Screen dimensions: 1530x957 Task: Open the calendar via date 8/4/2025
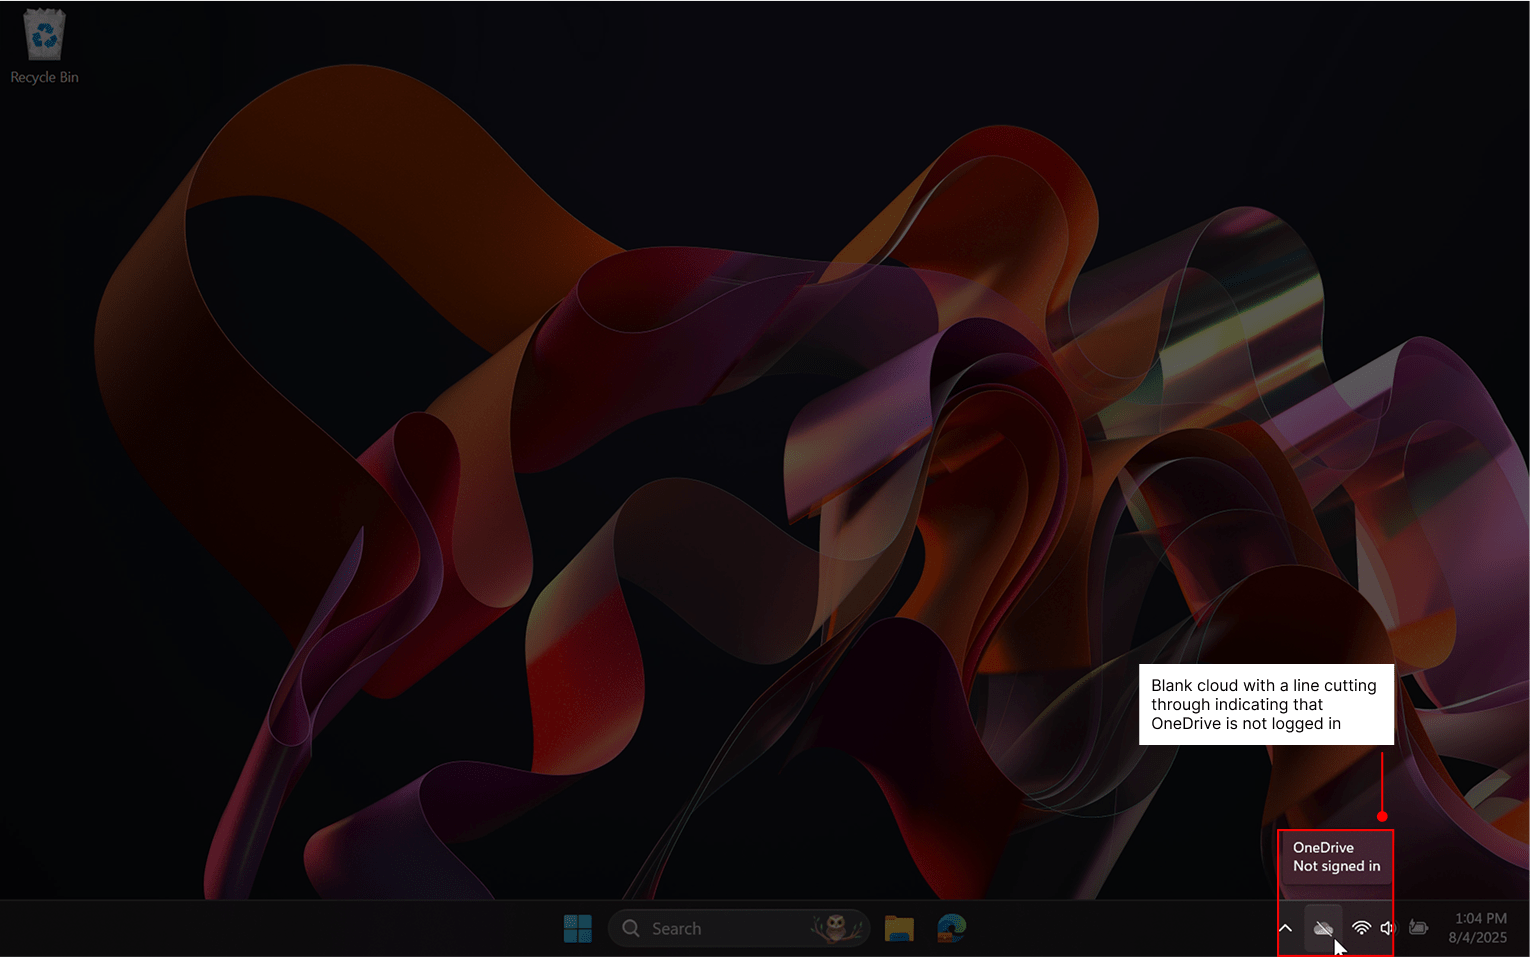click(1477, 938)
